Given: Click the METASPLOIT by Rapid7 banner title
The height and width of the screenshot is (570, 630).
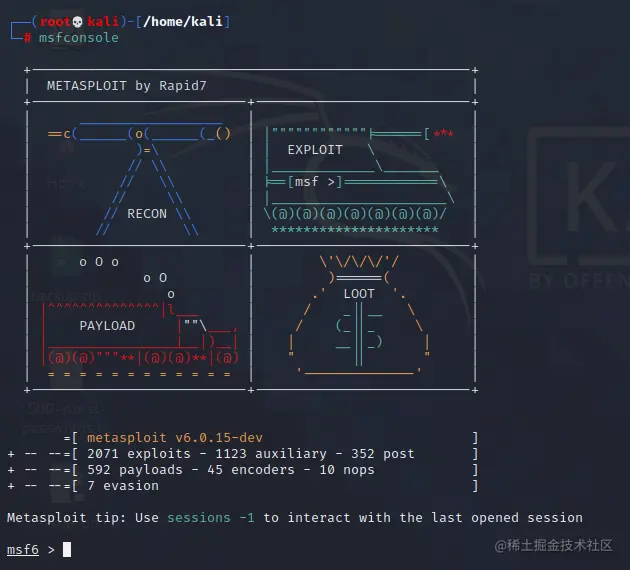Looking at the screenshot, I should tap(127, 86).
